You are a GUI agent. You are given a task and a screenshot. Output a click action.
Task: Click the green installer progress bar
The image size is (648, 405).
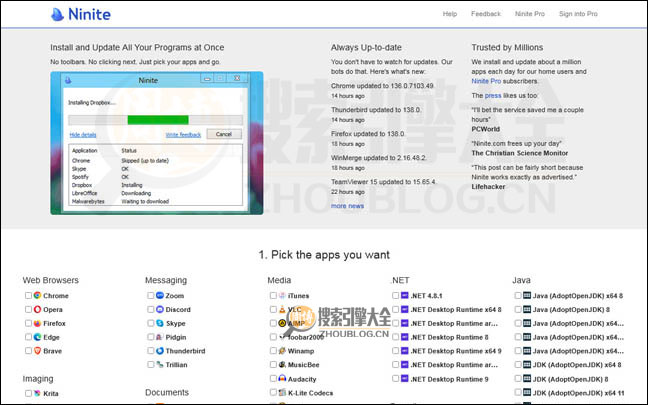[x=158, y=120]
